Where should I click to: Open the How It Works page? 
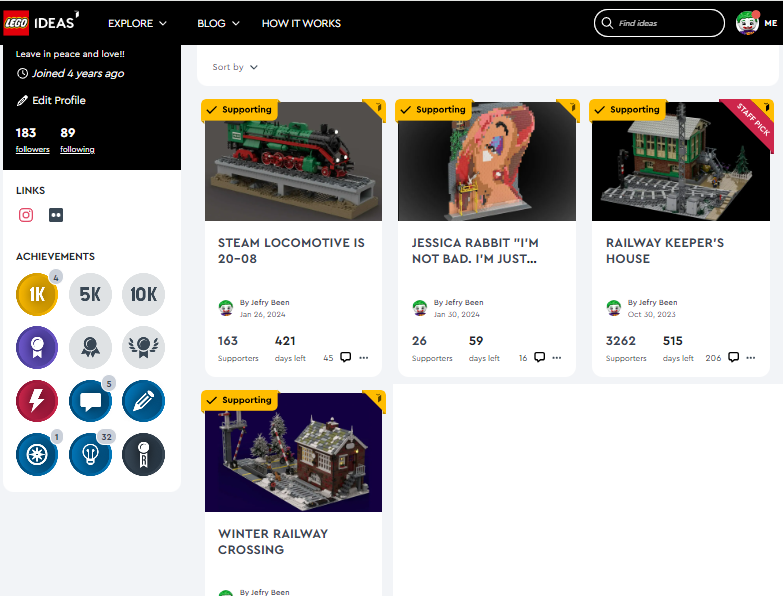pos(301,23)
